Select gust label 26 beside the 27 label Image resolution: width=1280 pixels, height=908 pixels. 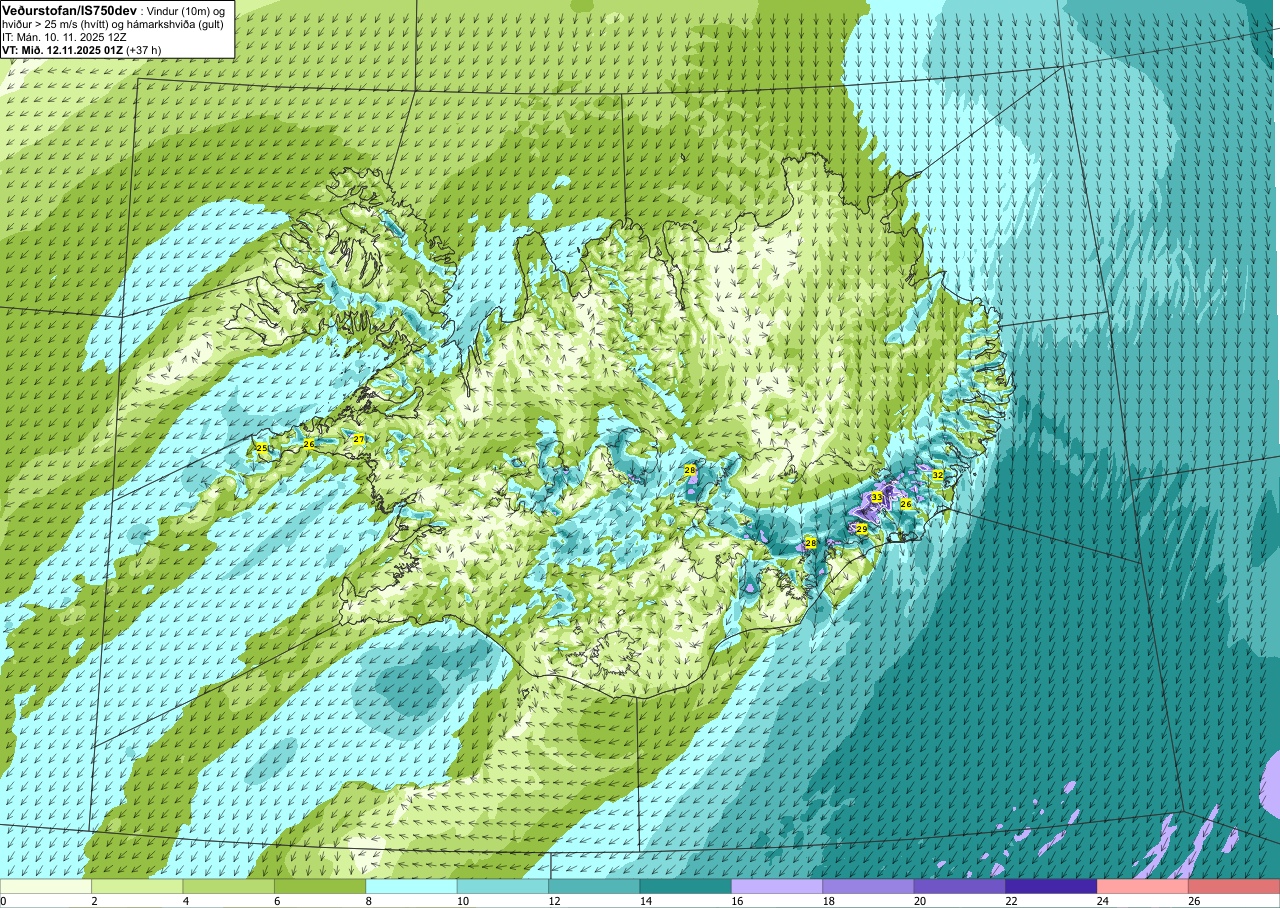tap(309, 444)
